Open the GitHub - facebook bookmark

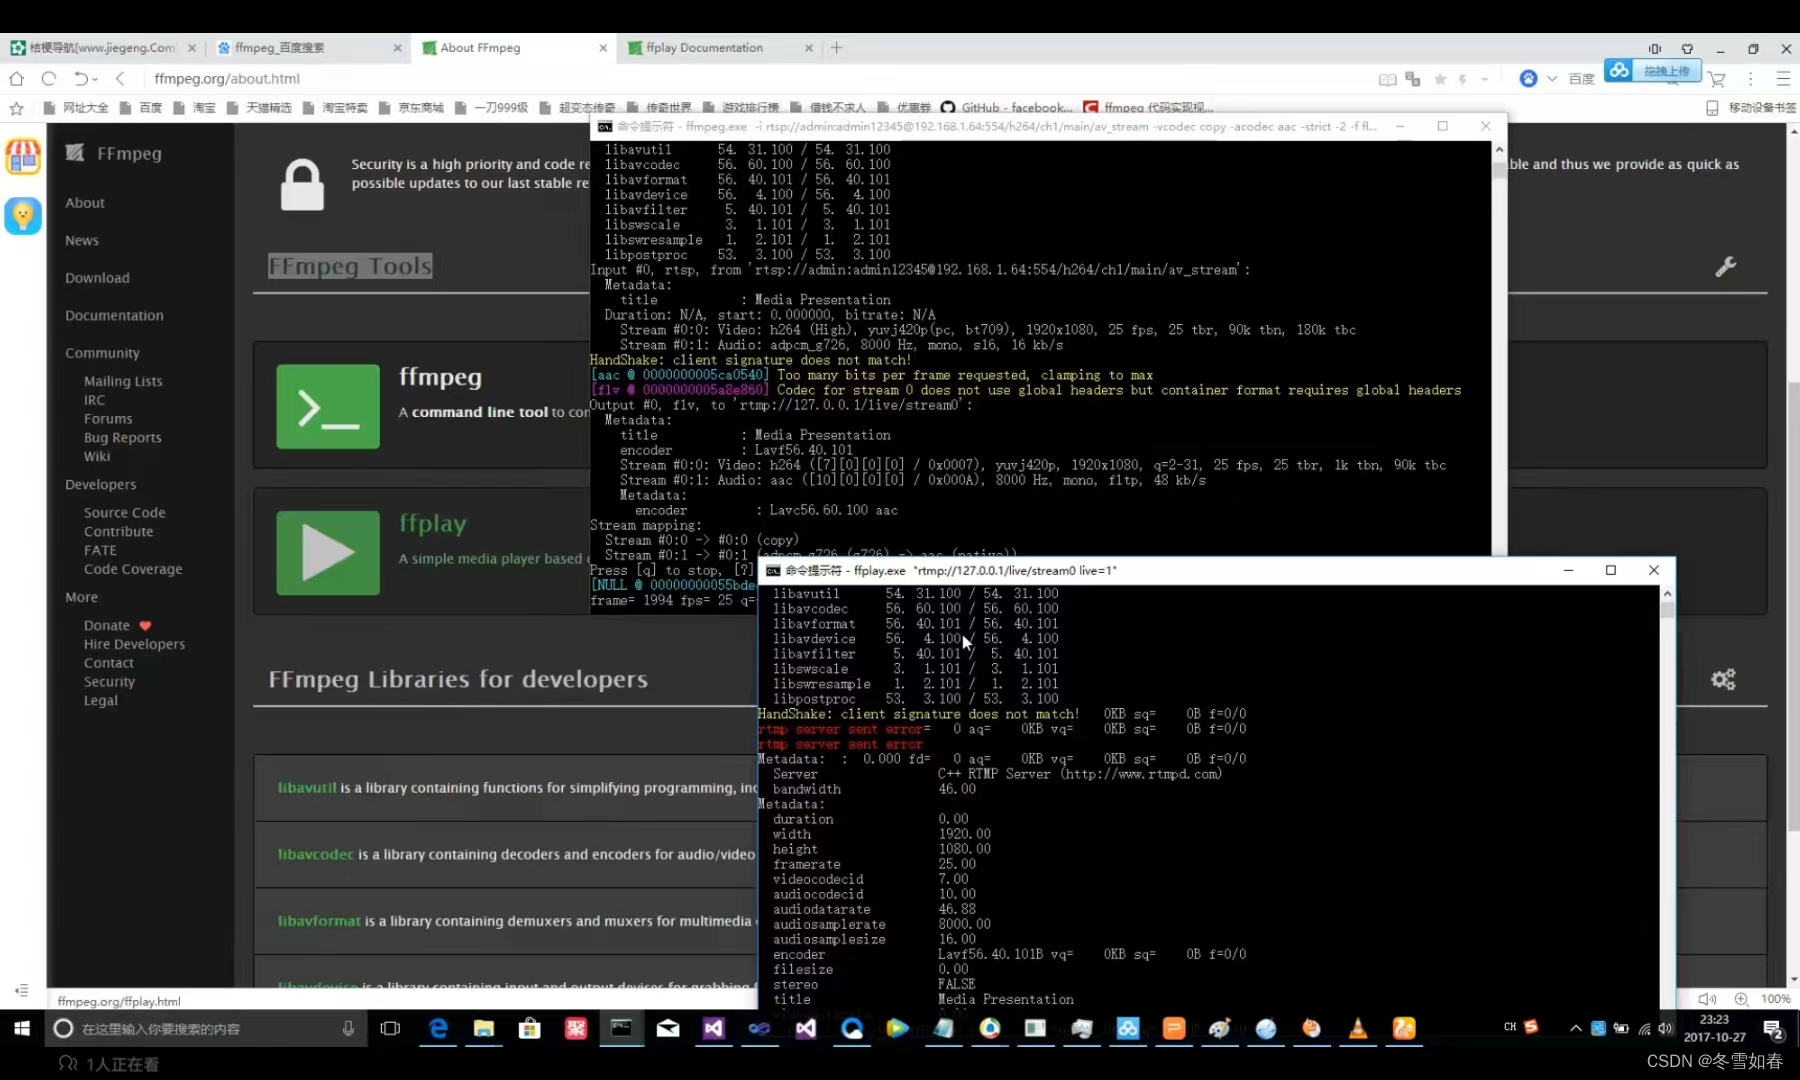pos(1007,108)
